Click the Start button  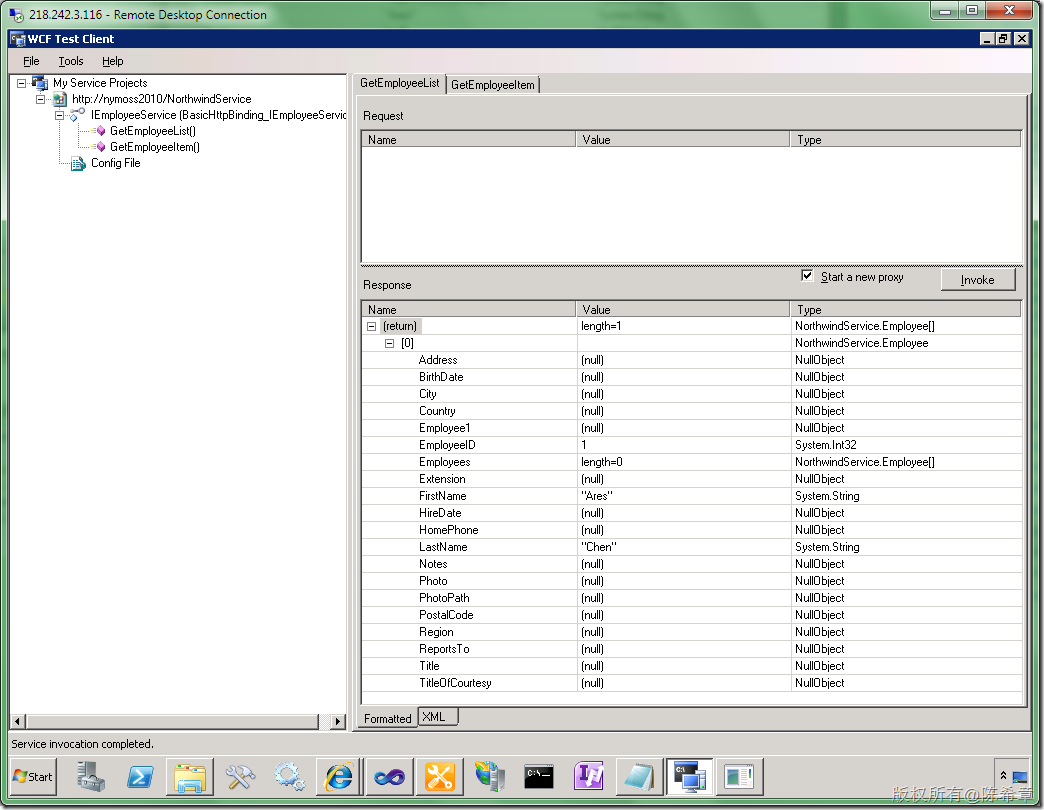33,777
